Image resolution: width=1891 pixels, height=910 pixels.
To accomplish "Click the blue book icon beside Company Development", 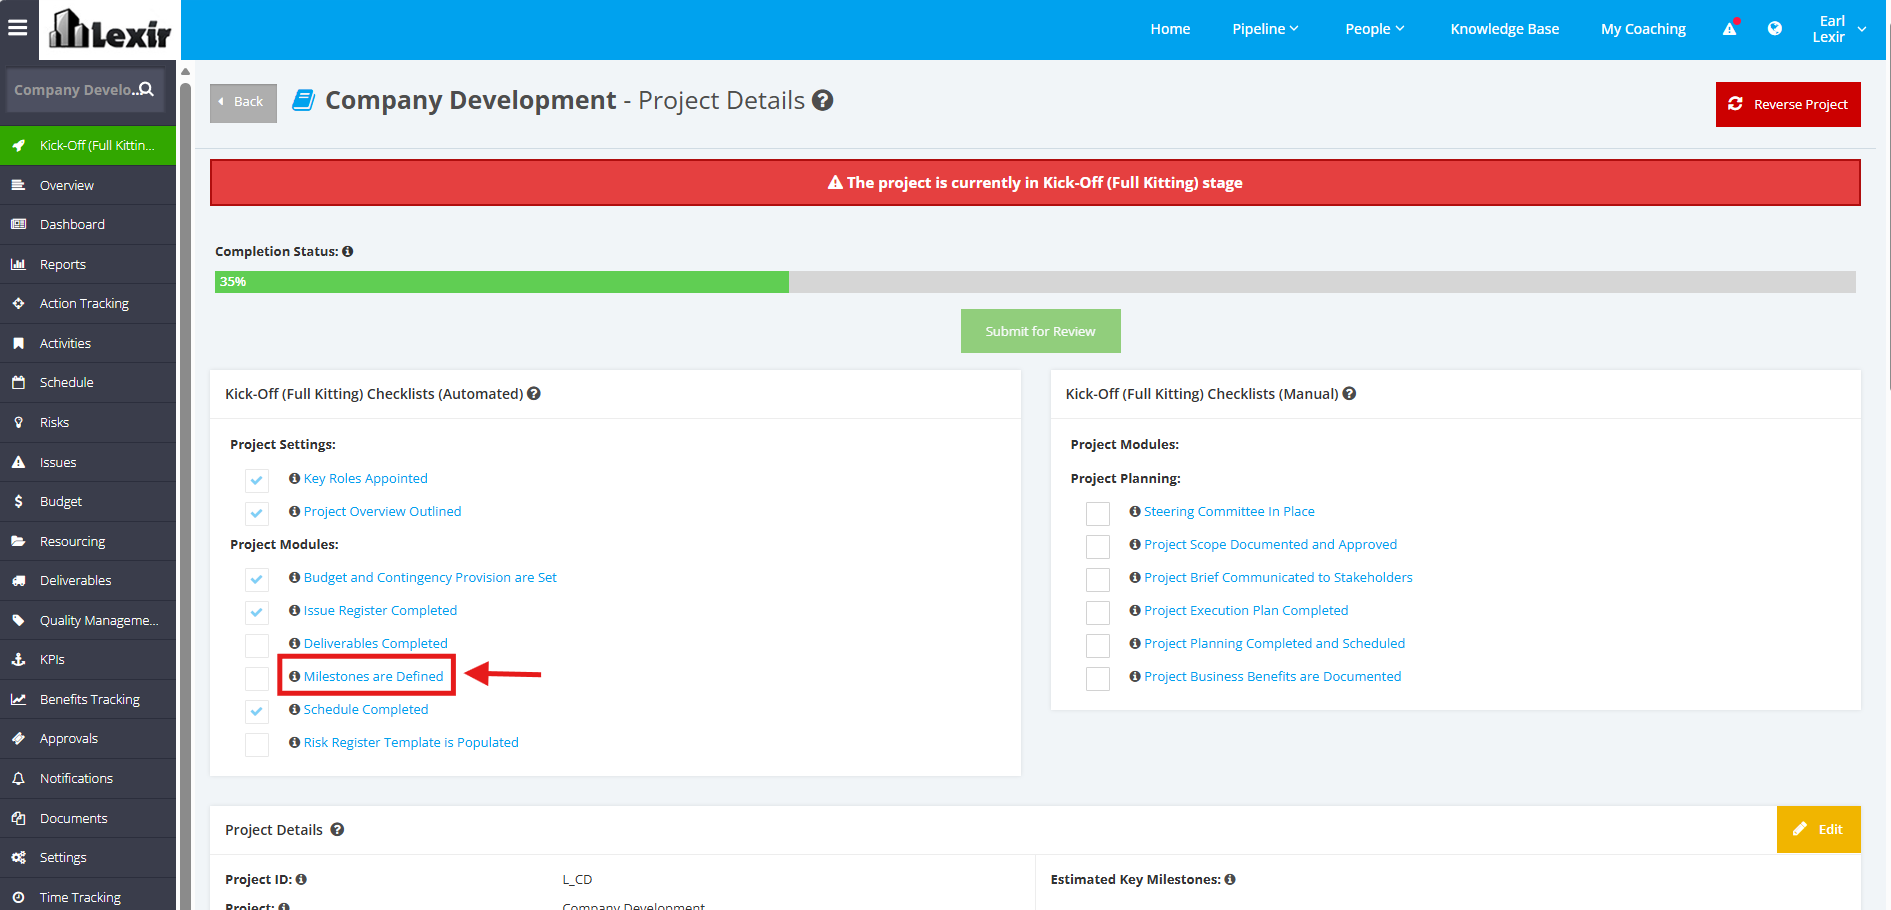I will (304, 100).
